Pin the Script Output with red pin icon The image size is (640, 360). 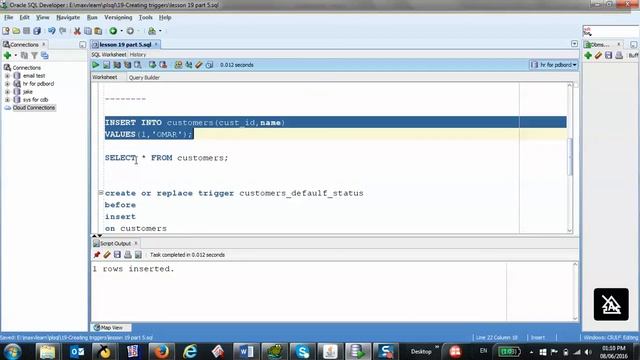97,255
